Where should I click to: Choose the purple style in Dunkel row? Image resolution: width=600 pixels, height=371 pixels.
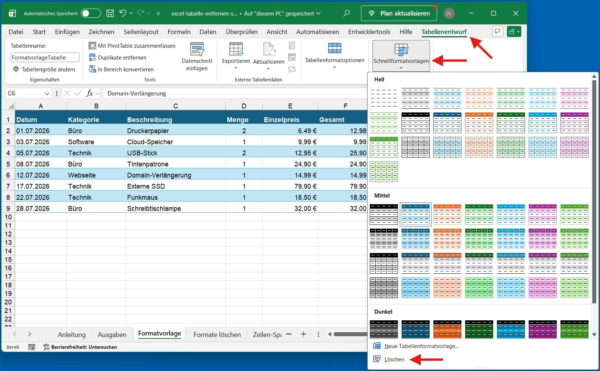(x=543, y=329)
